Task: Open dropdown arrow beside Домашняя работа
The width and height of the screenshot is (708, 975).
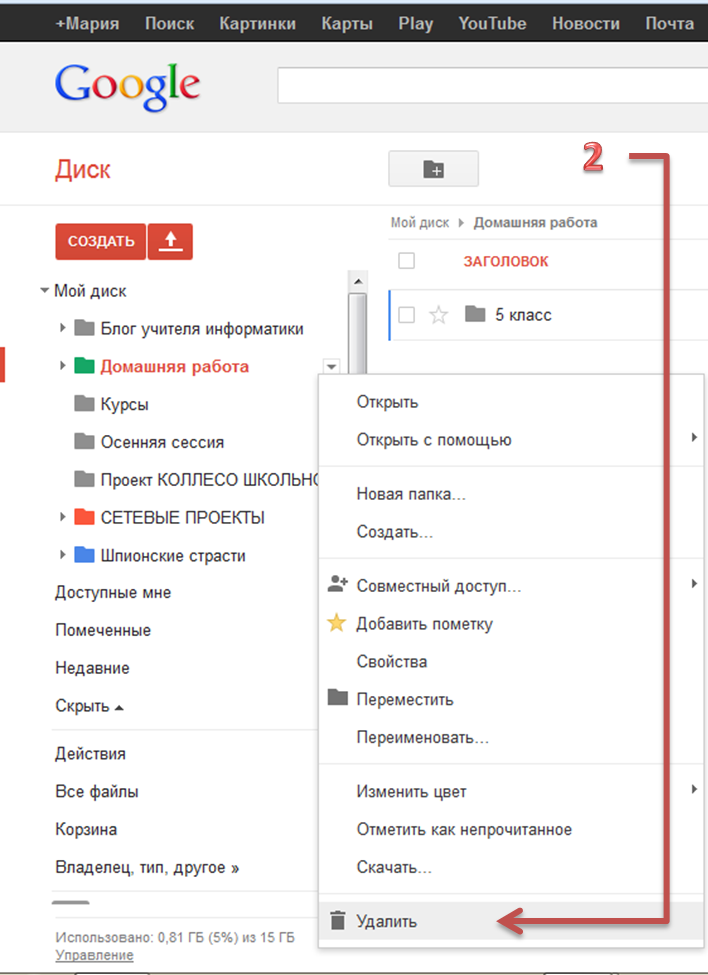Action: click(x=331, y=366)
